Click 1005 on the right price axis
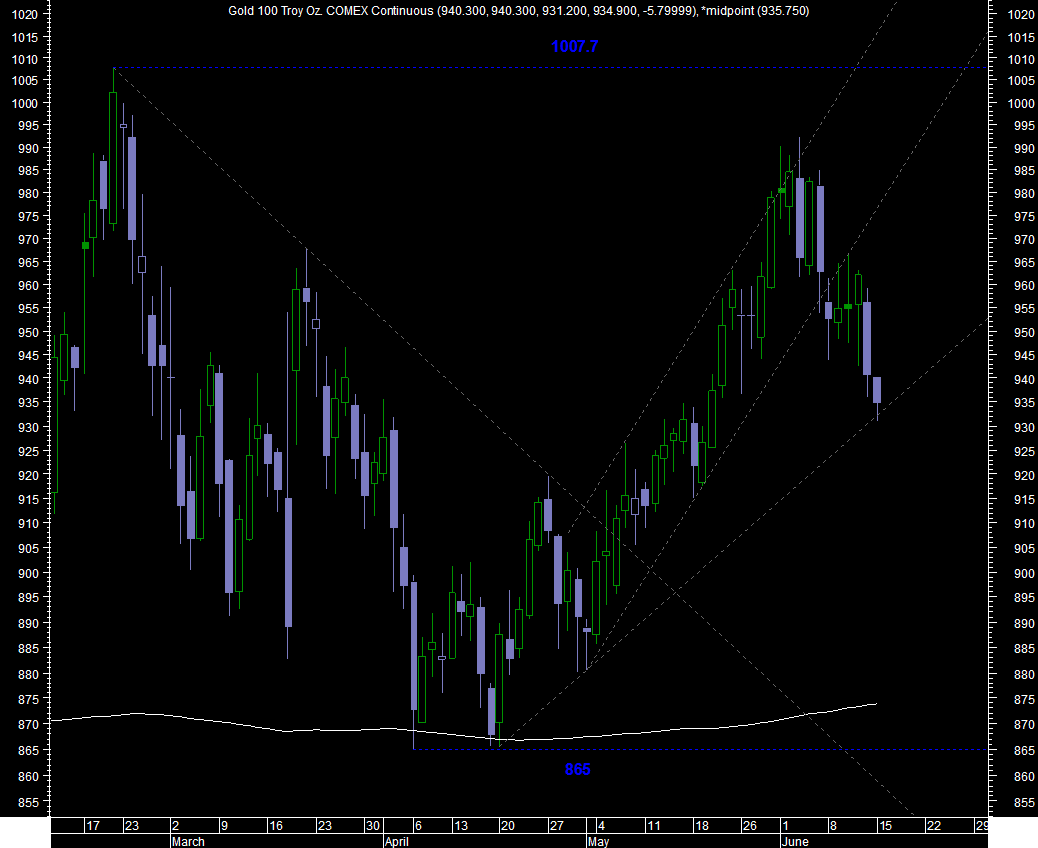Screen dimensions: 1038x848 click(1021, 81)
